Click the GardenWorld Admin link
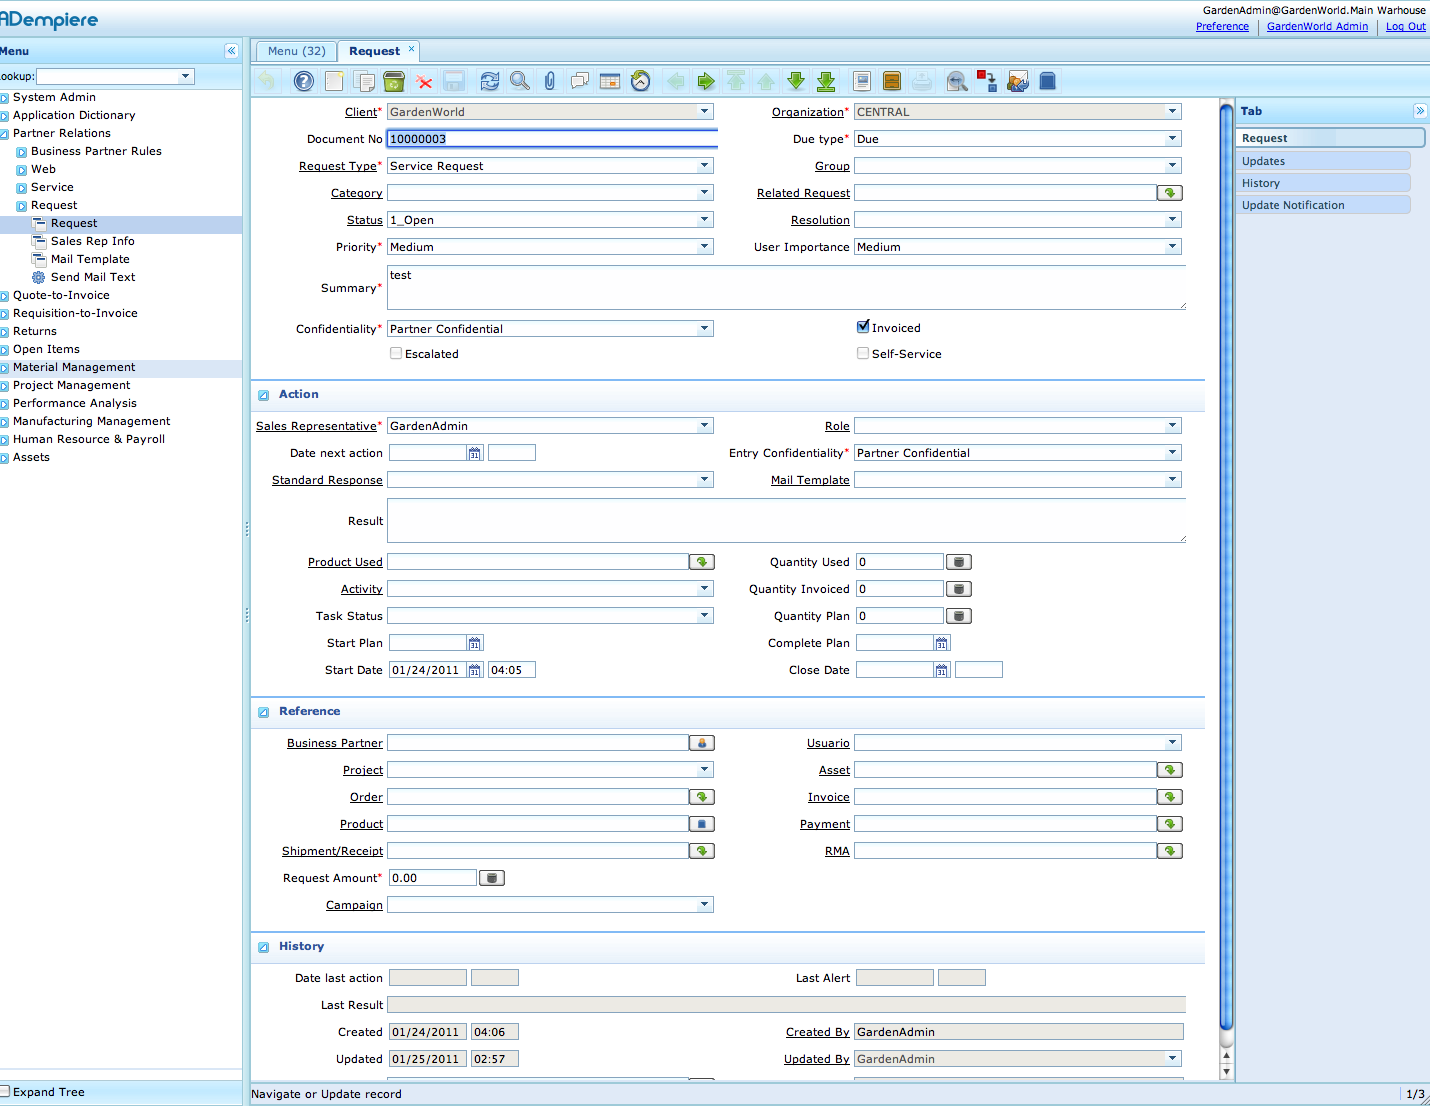This screenshot has height=1106, width=1430. [1317, 27]
